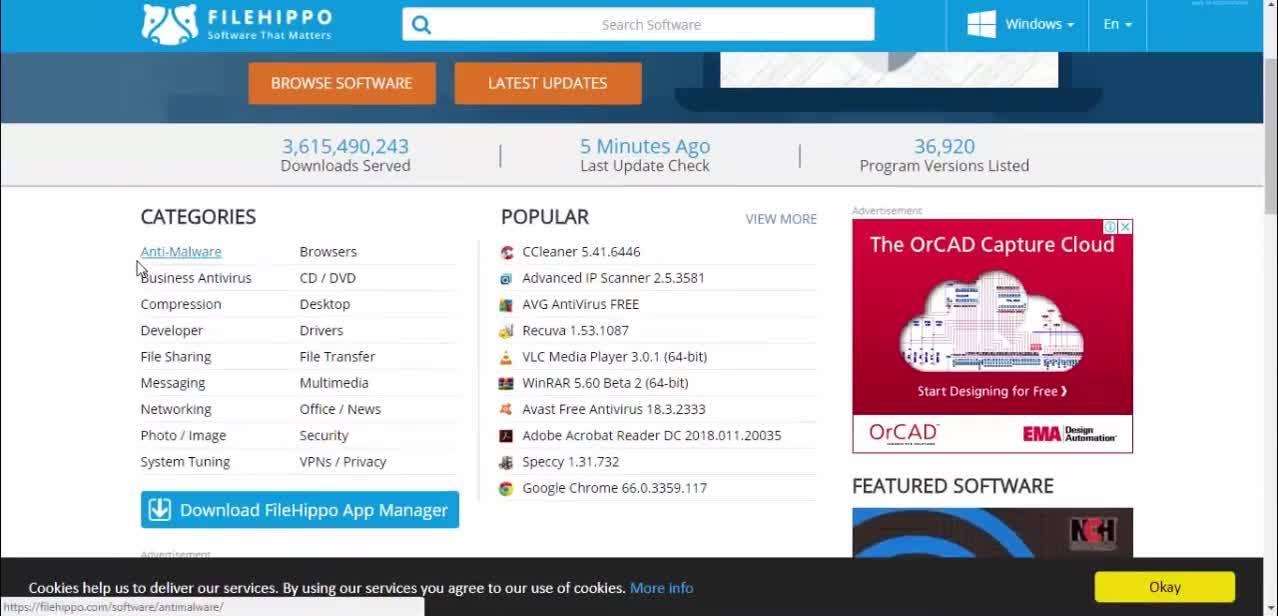Click the 5 Minutes Ago update text
This screenshot has height=616, width=1278.
click(x=645, y=146)
